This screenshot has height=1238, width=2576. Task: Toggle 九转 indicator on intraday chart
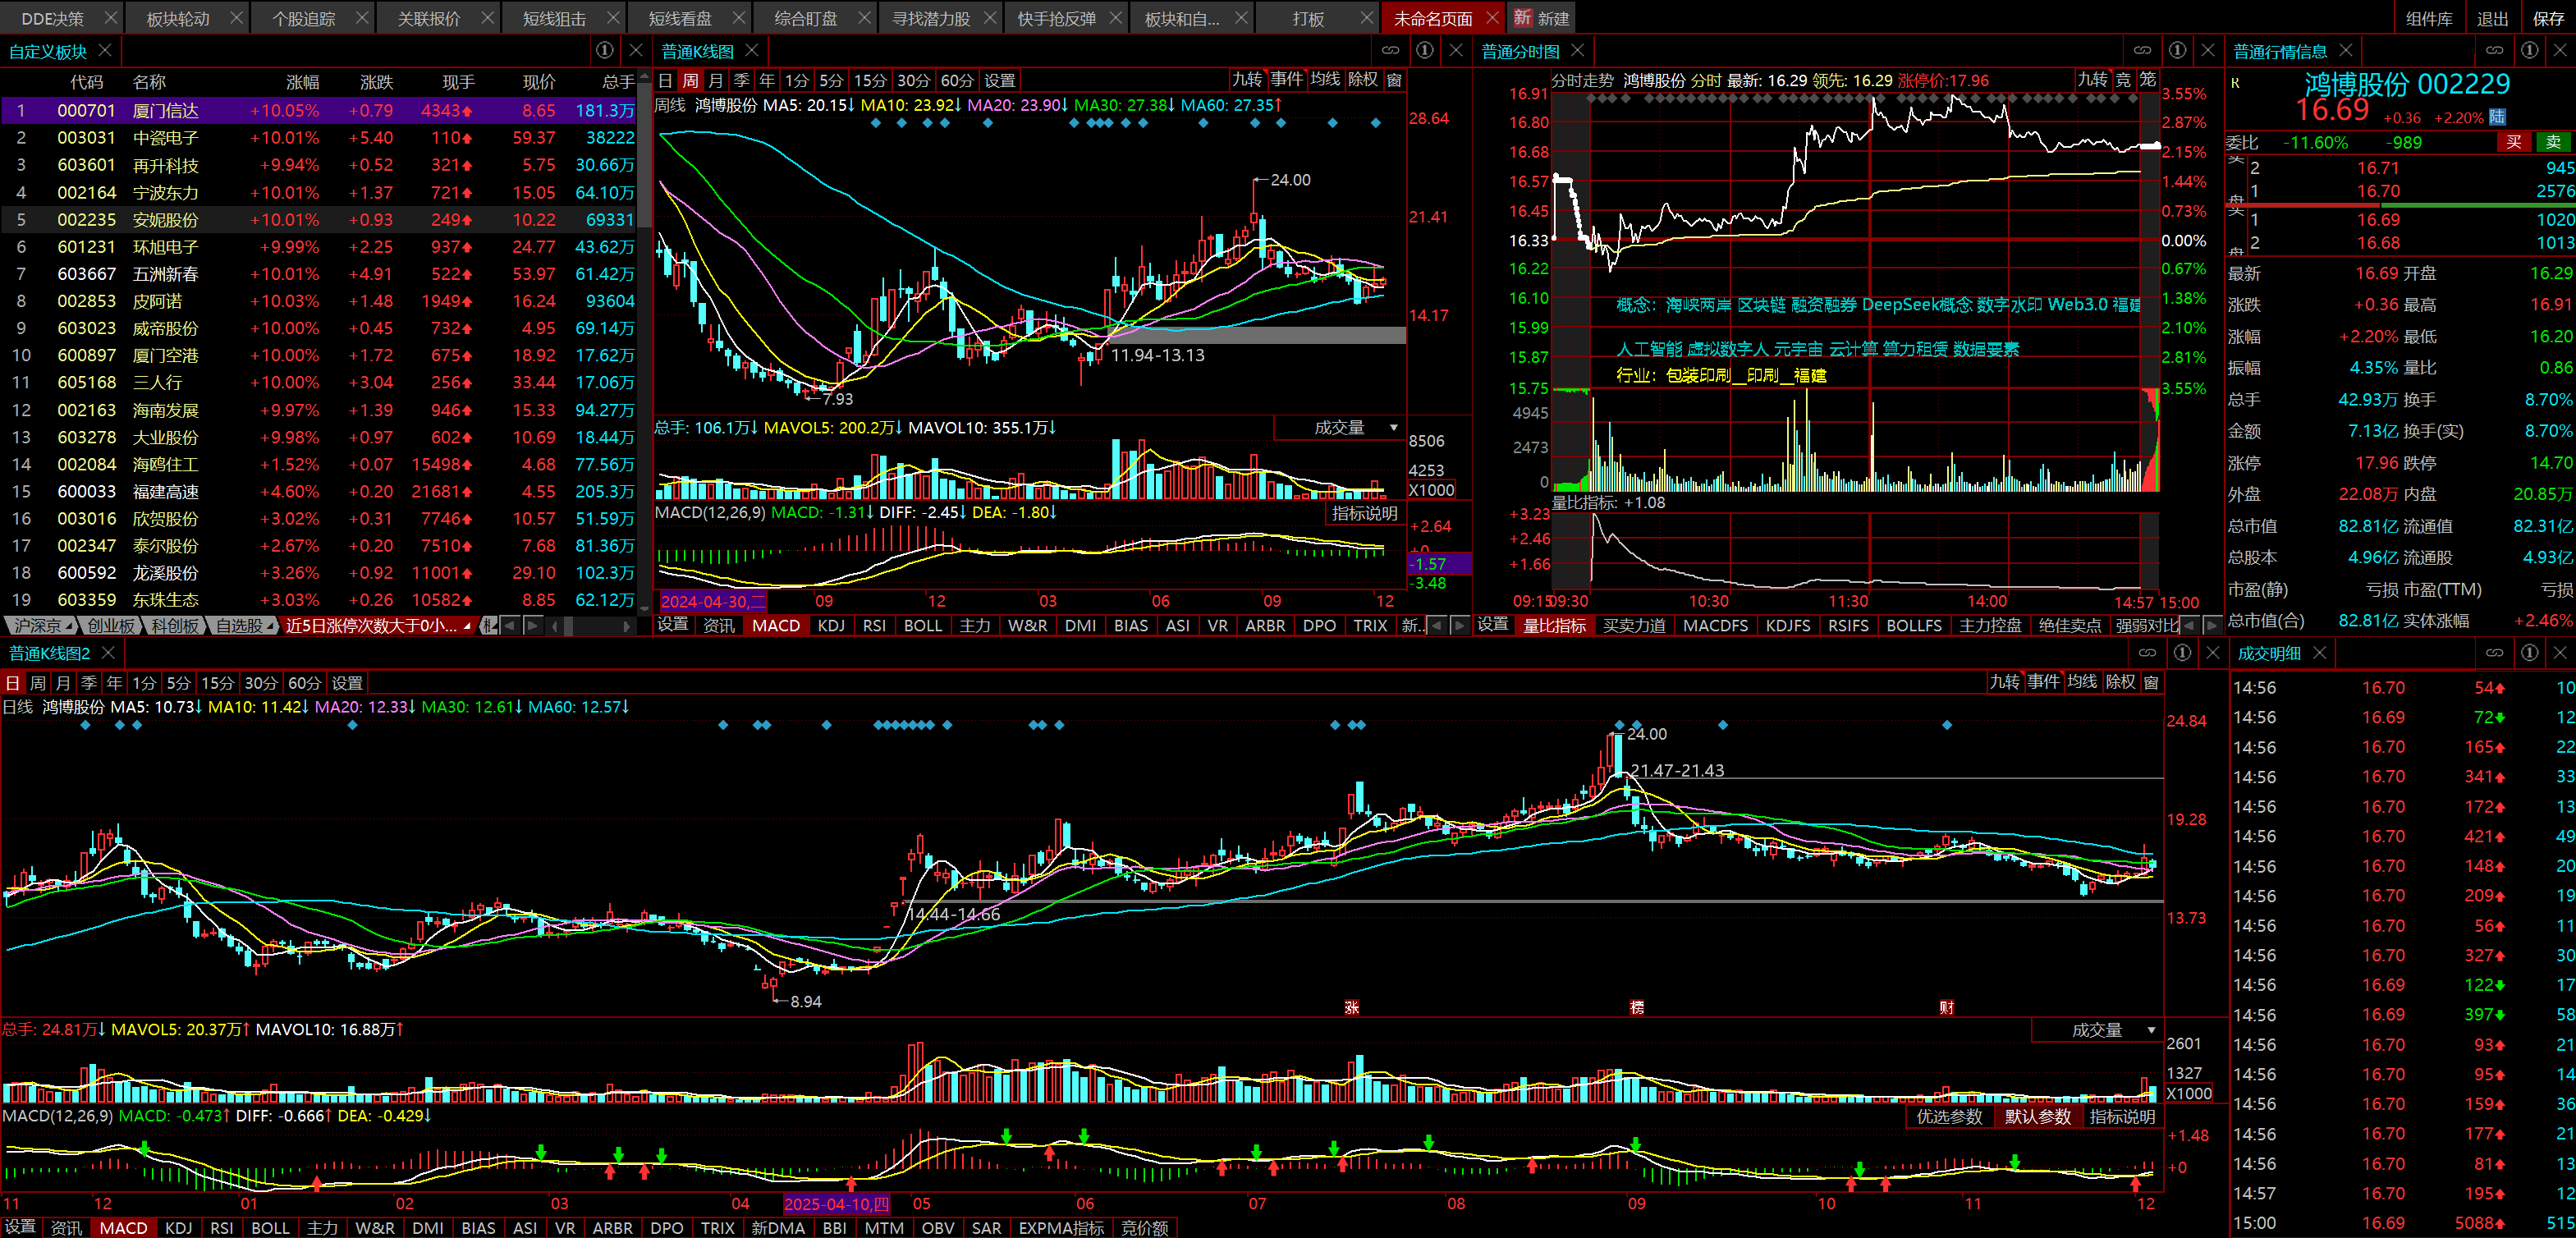[x=2092, y=80]
